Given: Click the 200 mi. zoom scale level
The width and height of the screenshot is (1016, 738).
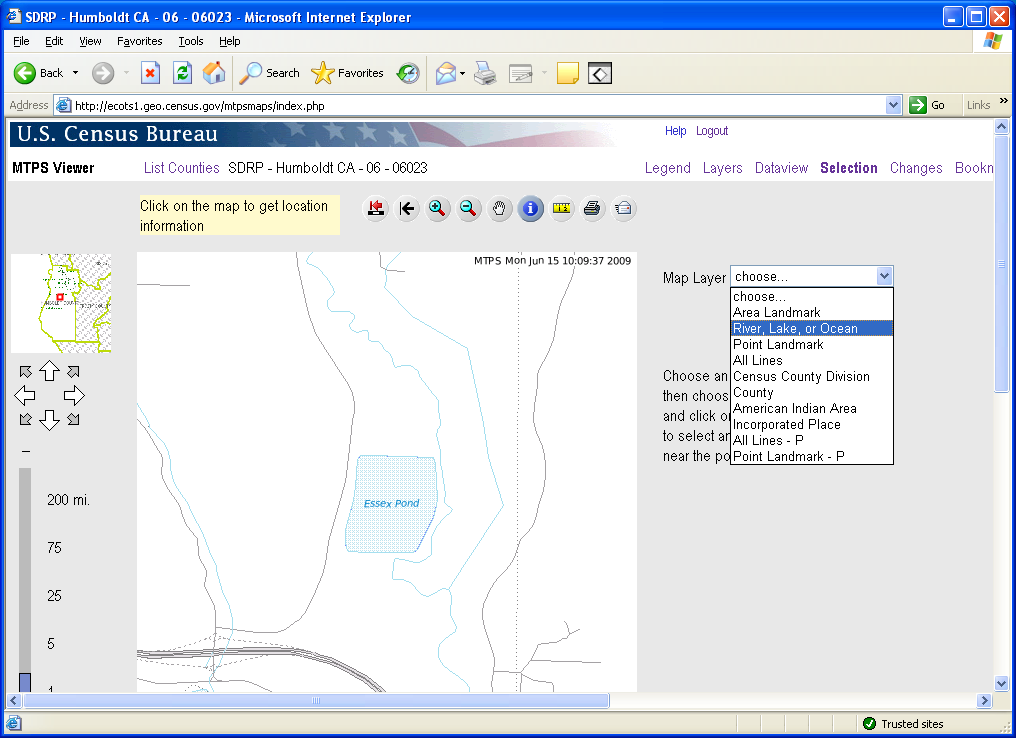Looking at the screenshot, I should point(68,500).
